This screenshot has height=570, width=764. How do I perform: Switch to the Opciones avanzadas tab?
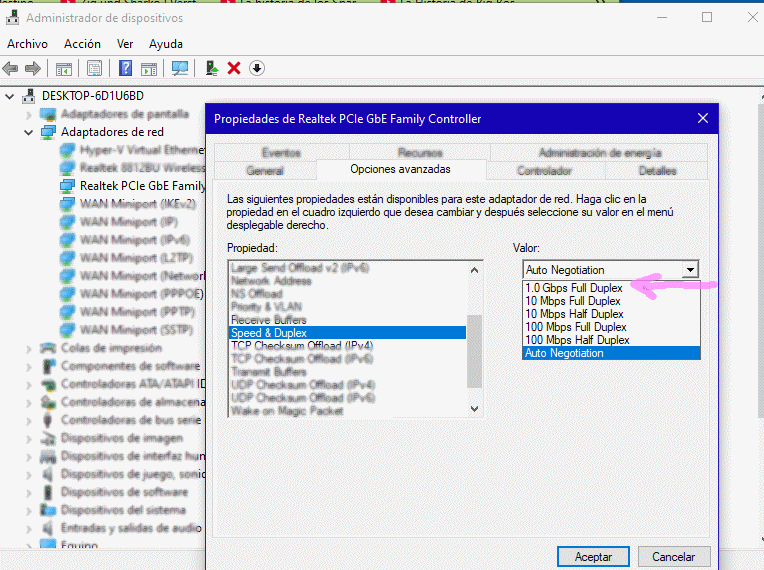pos(401,169)
